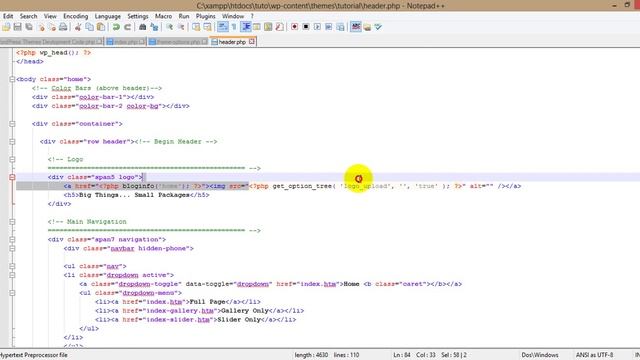The width and height of the screenshot is (640, 360).
Task: Click the Redo arrow icon
Action: coord(127,27)
